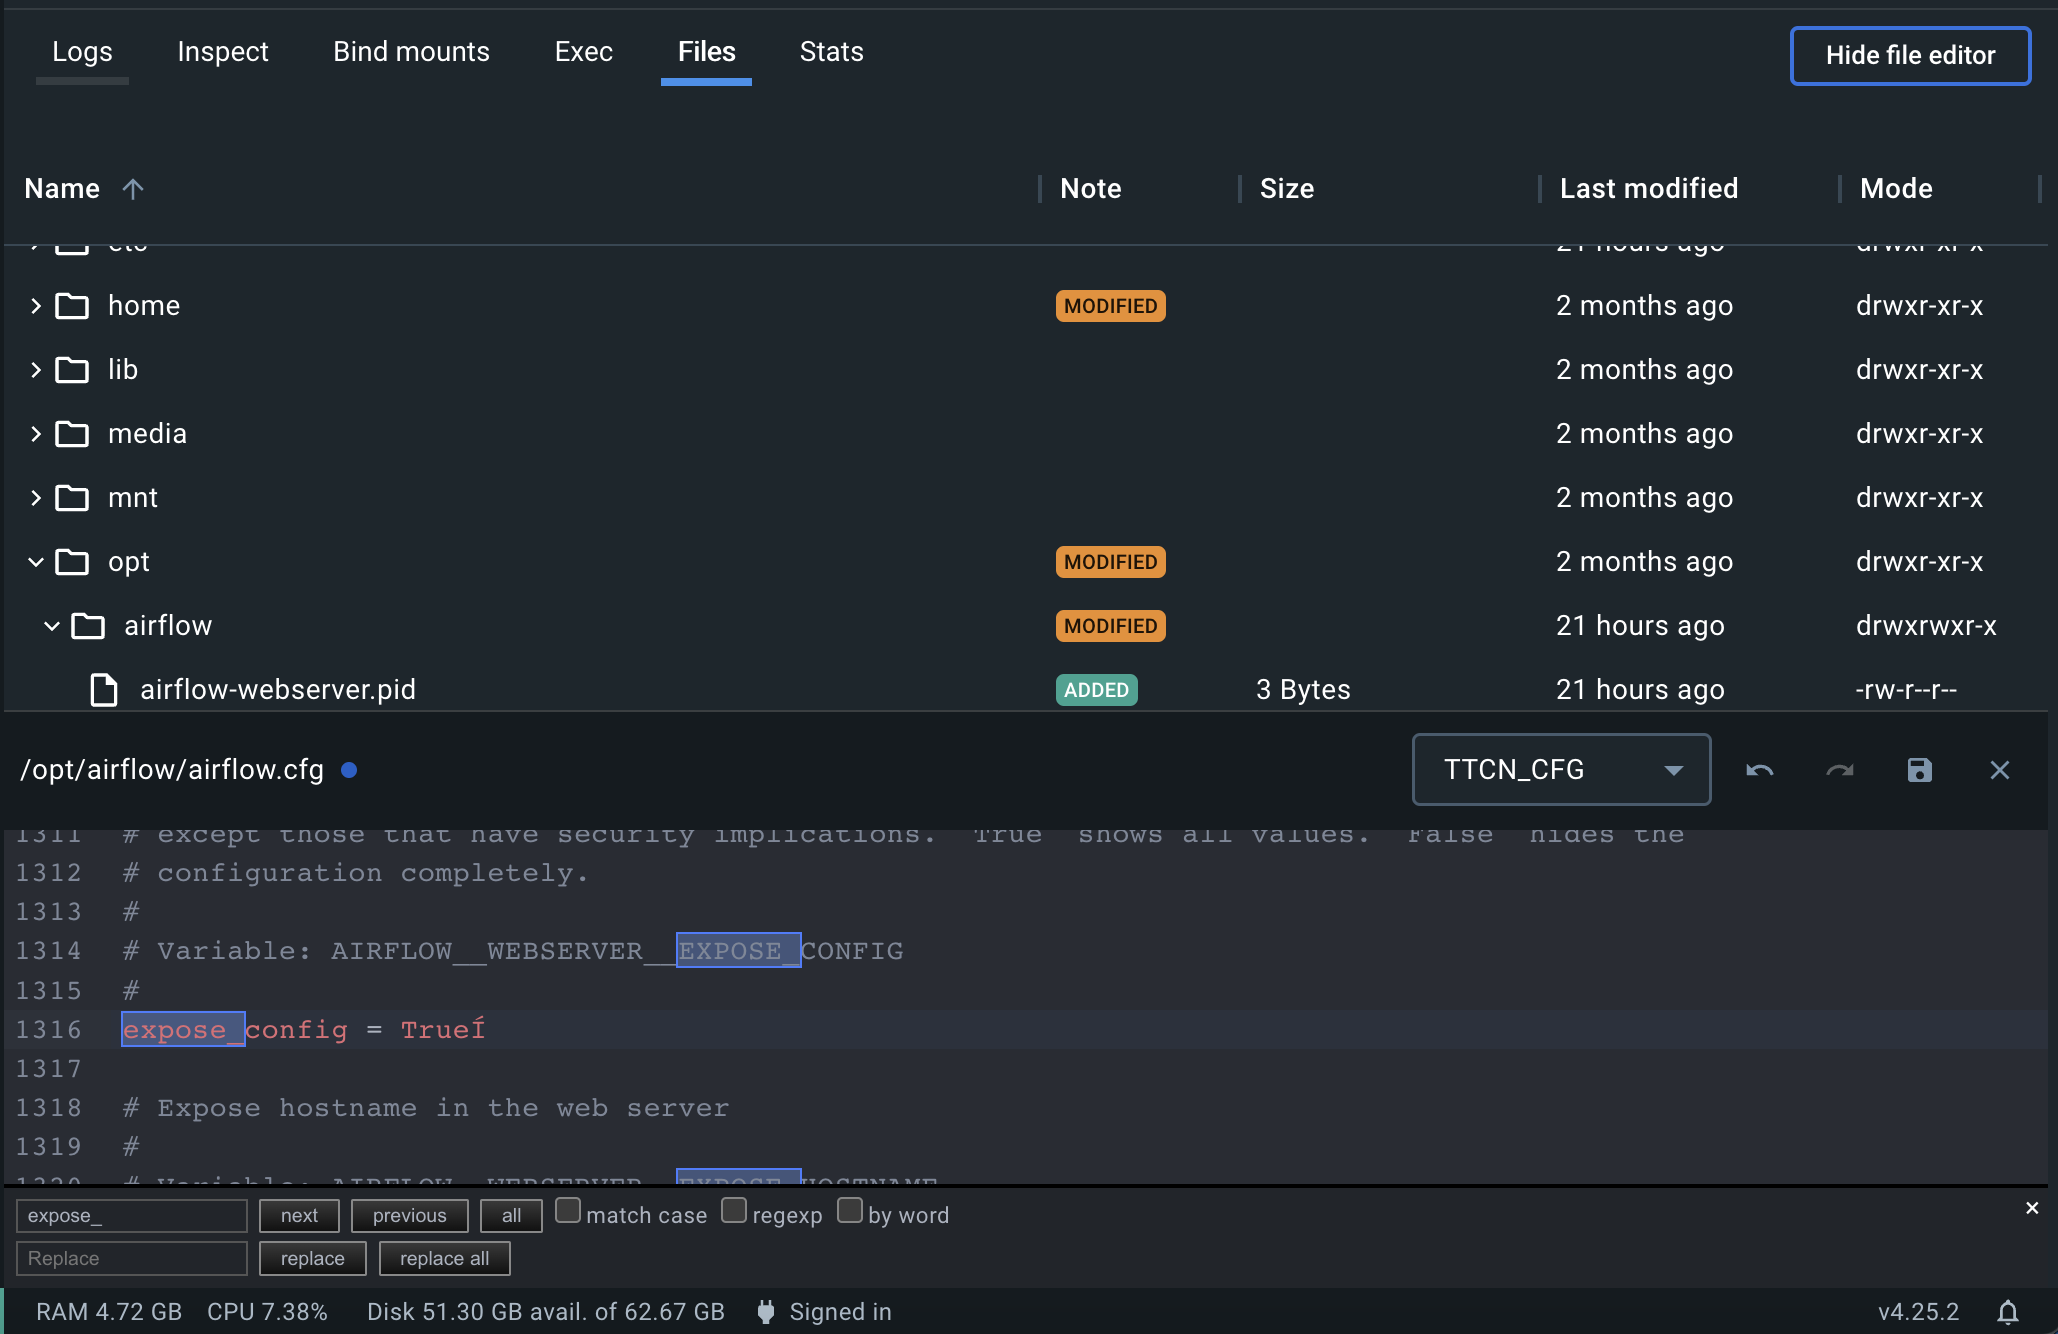Collapse the opt folder
Image resolution: width=2058 pixels, height=1334 pixels.
36,562
